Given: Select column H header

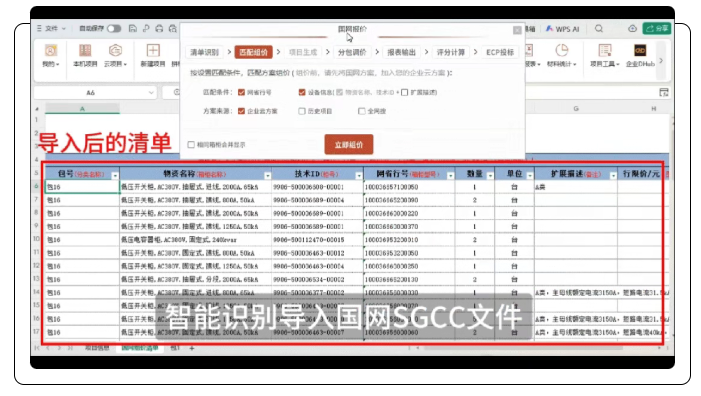Looking at the screenshot, I should (653, 109).
